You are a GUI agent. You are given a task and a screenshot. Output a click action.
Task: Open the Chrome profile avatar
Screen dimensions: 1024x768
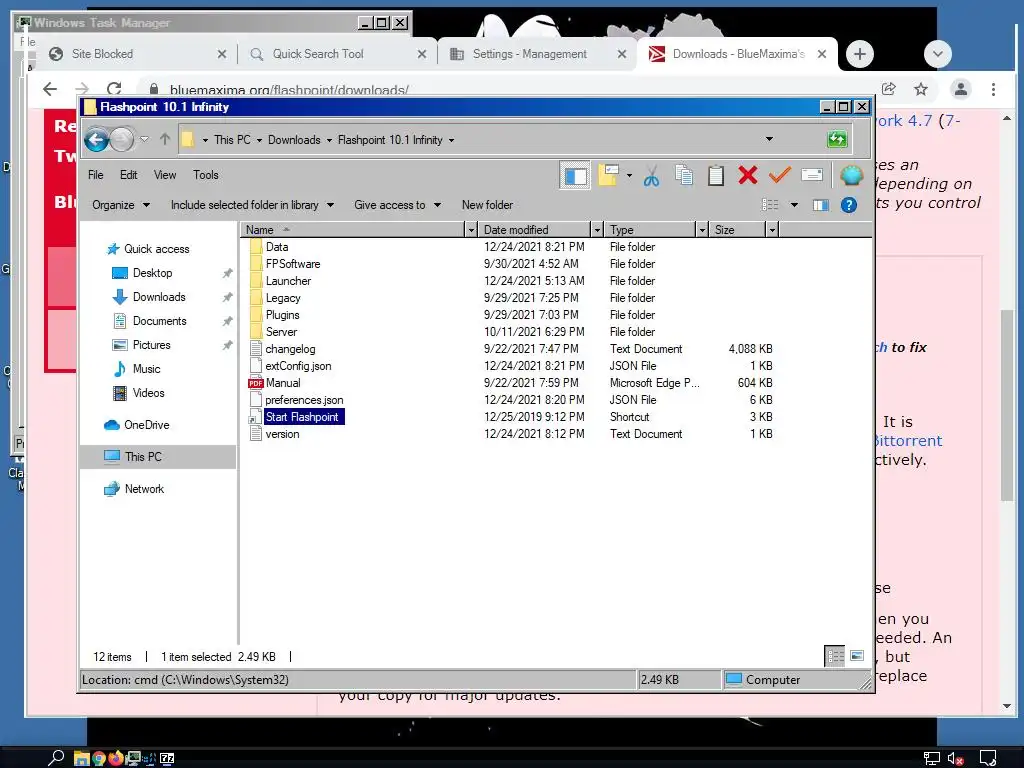[x=961, y=89]
